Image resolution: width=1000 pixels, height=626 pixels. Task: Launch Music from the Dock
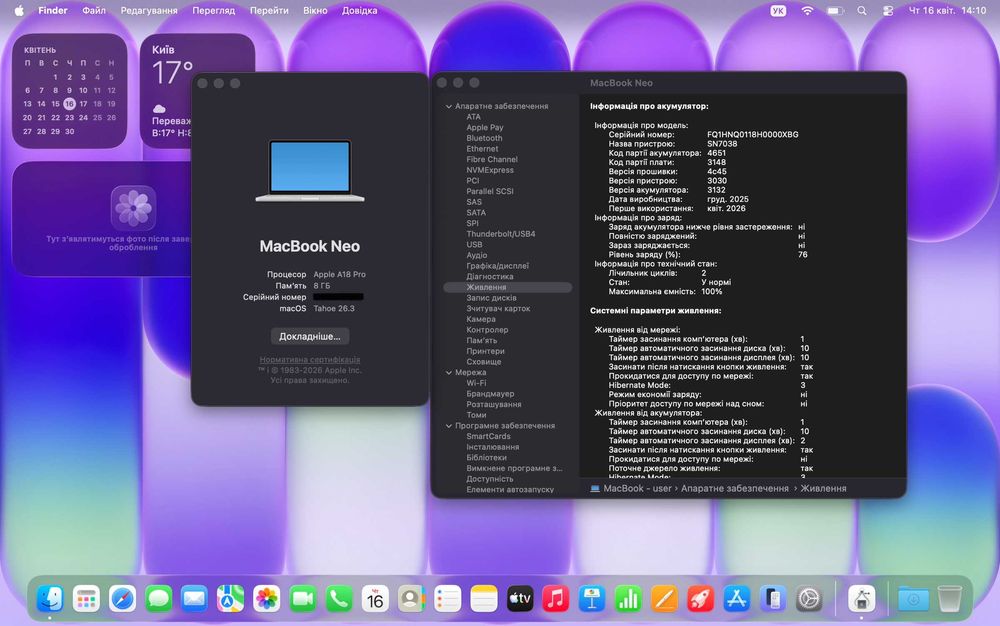click(x=555, y=599)
